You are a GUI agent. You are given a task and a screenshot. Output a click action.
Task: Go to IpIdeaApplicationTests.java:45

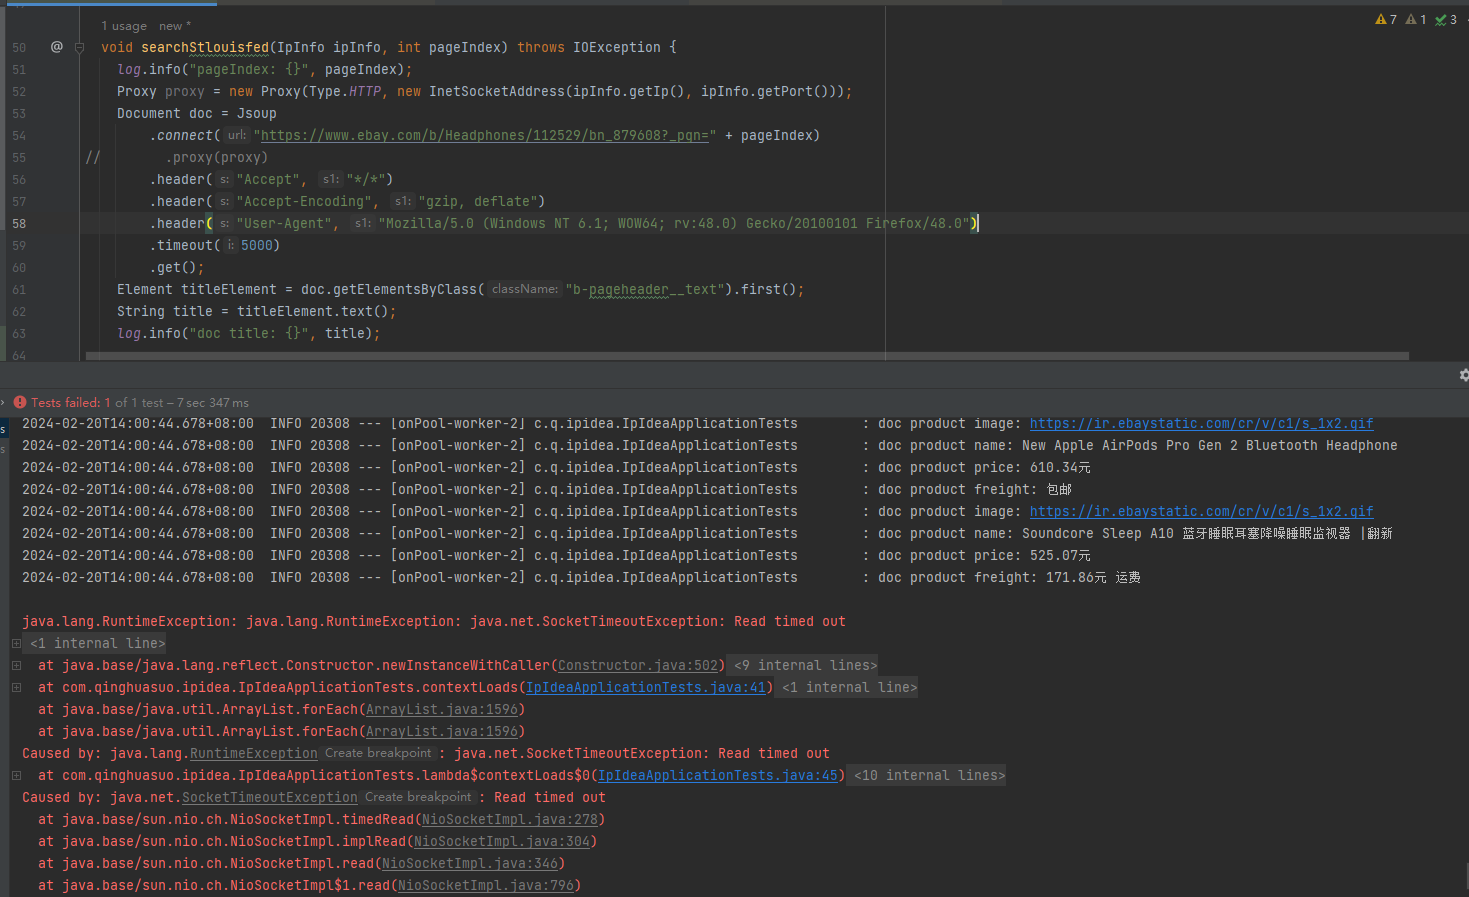click(x=717, y=775)
